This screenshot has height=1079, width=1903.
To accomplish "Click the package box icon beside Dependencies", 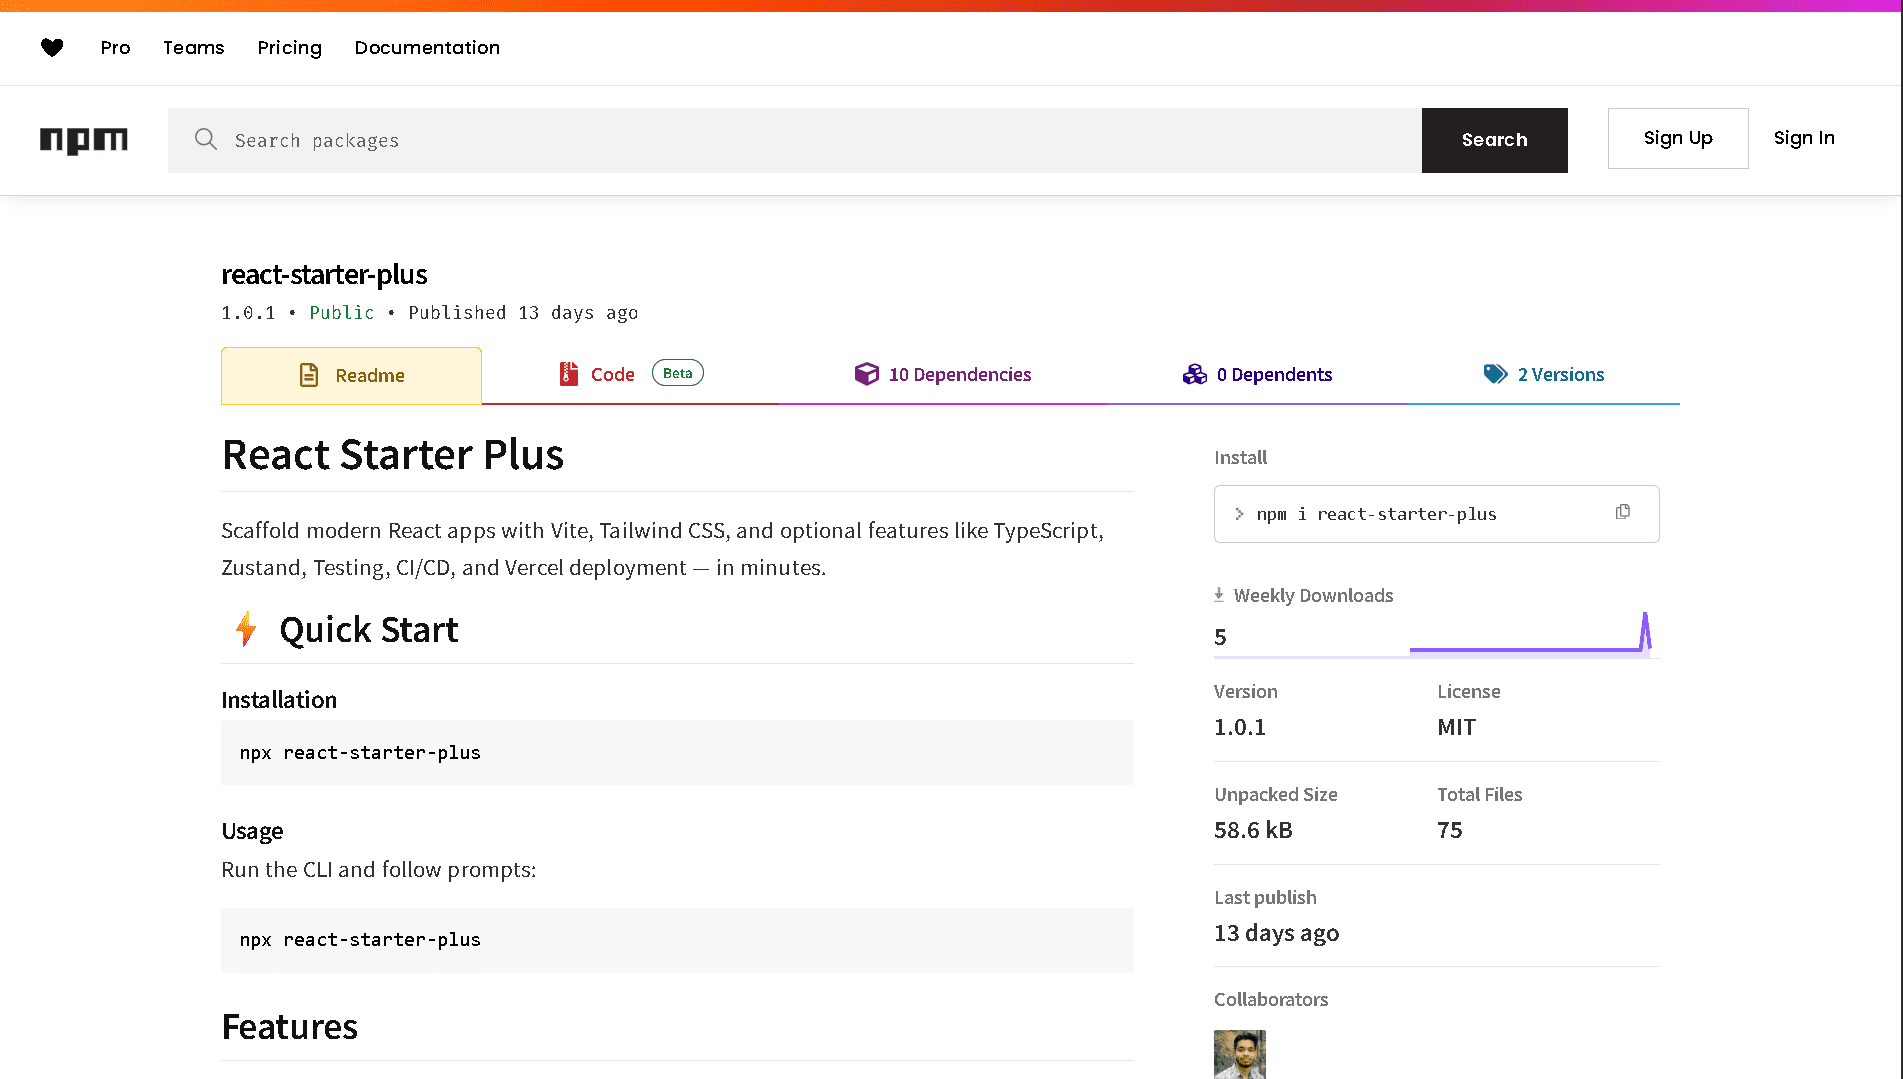I will pyautogui.click(x=866, y=374).
